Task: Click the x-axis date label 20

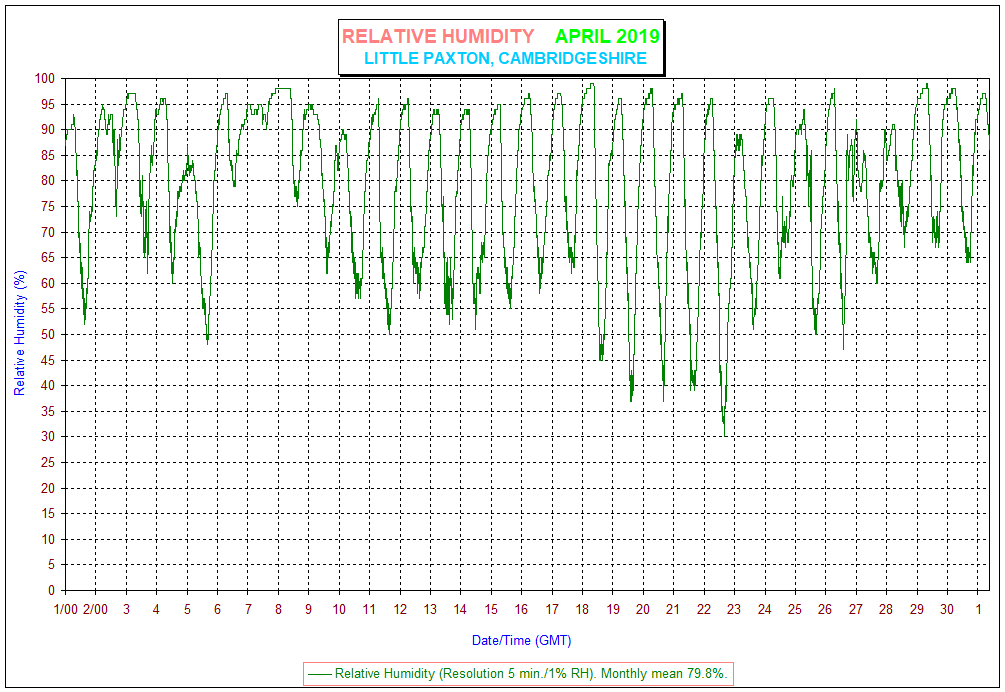Action: click(643, 609)
